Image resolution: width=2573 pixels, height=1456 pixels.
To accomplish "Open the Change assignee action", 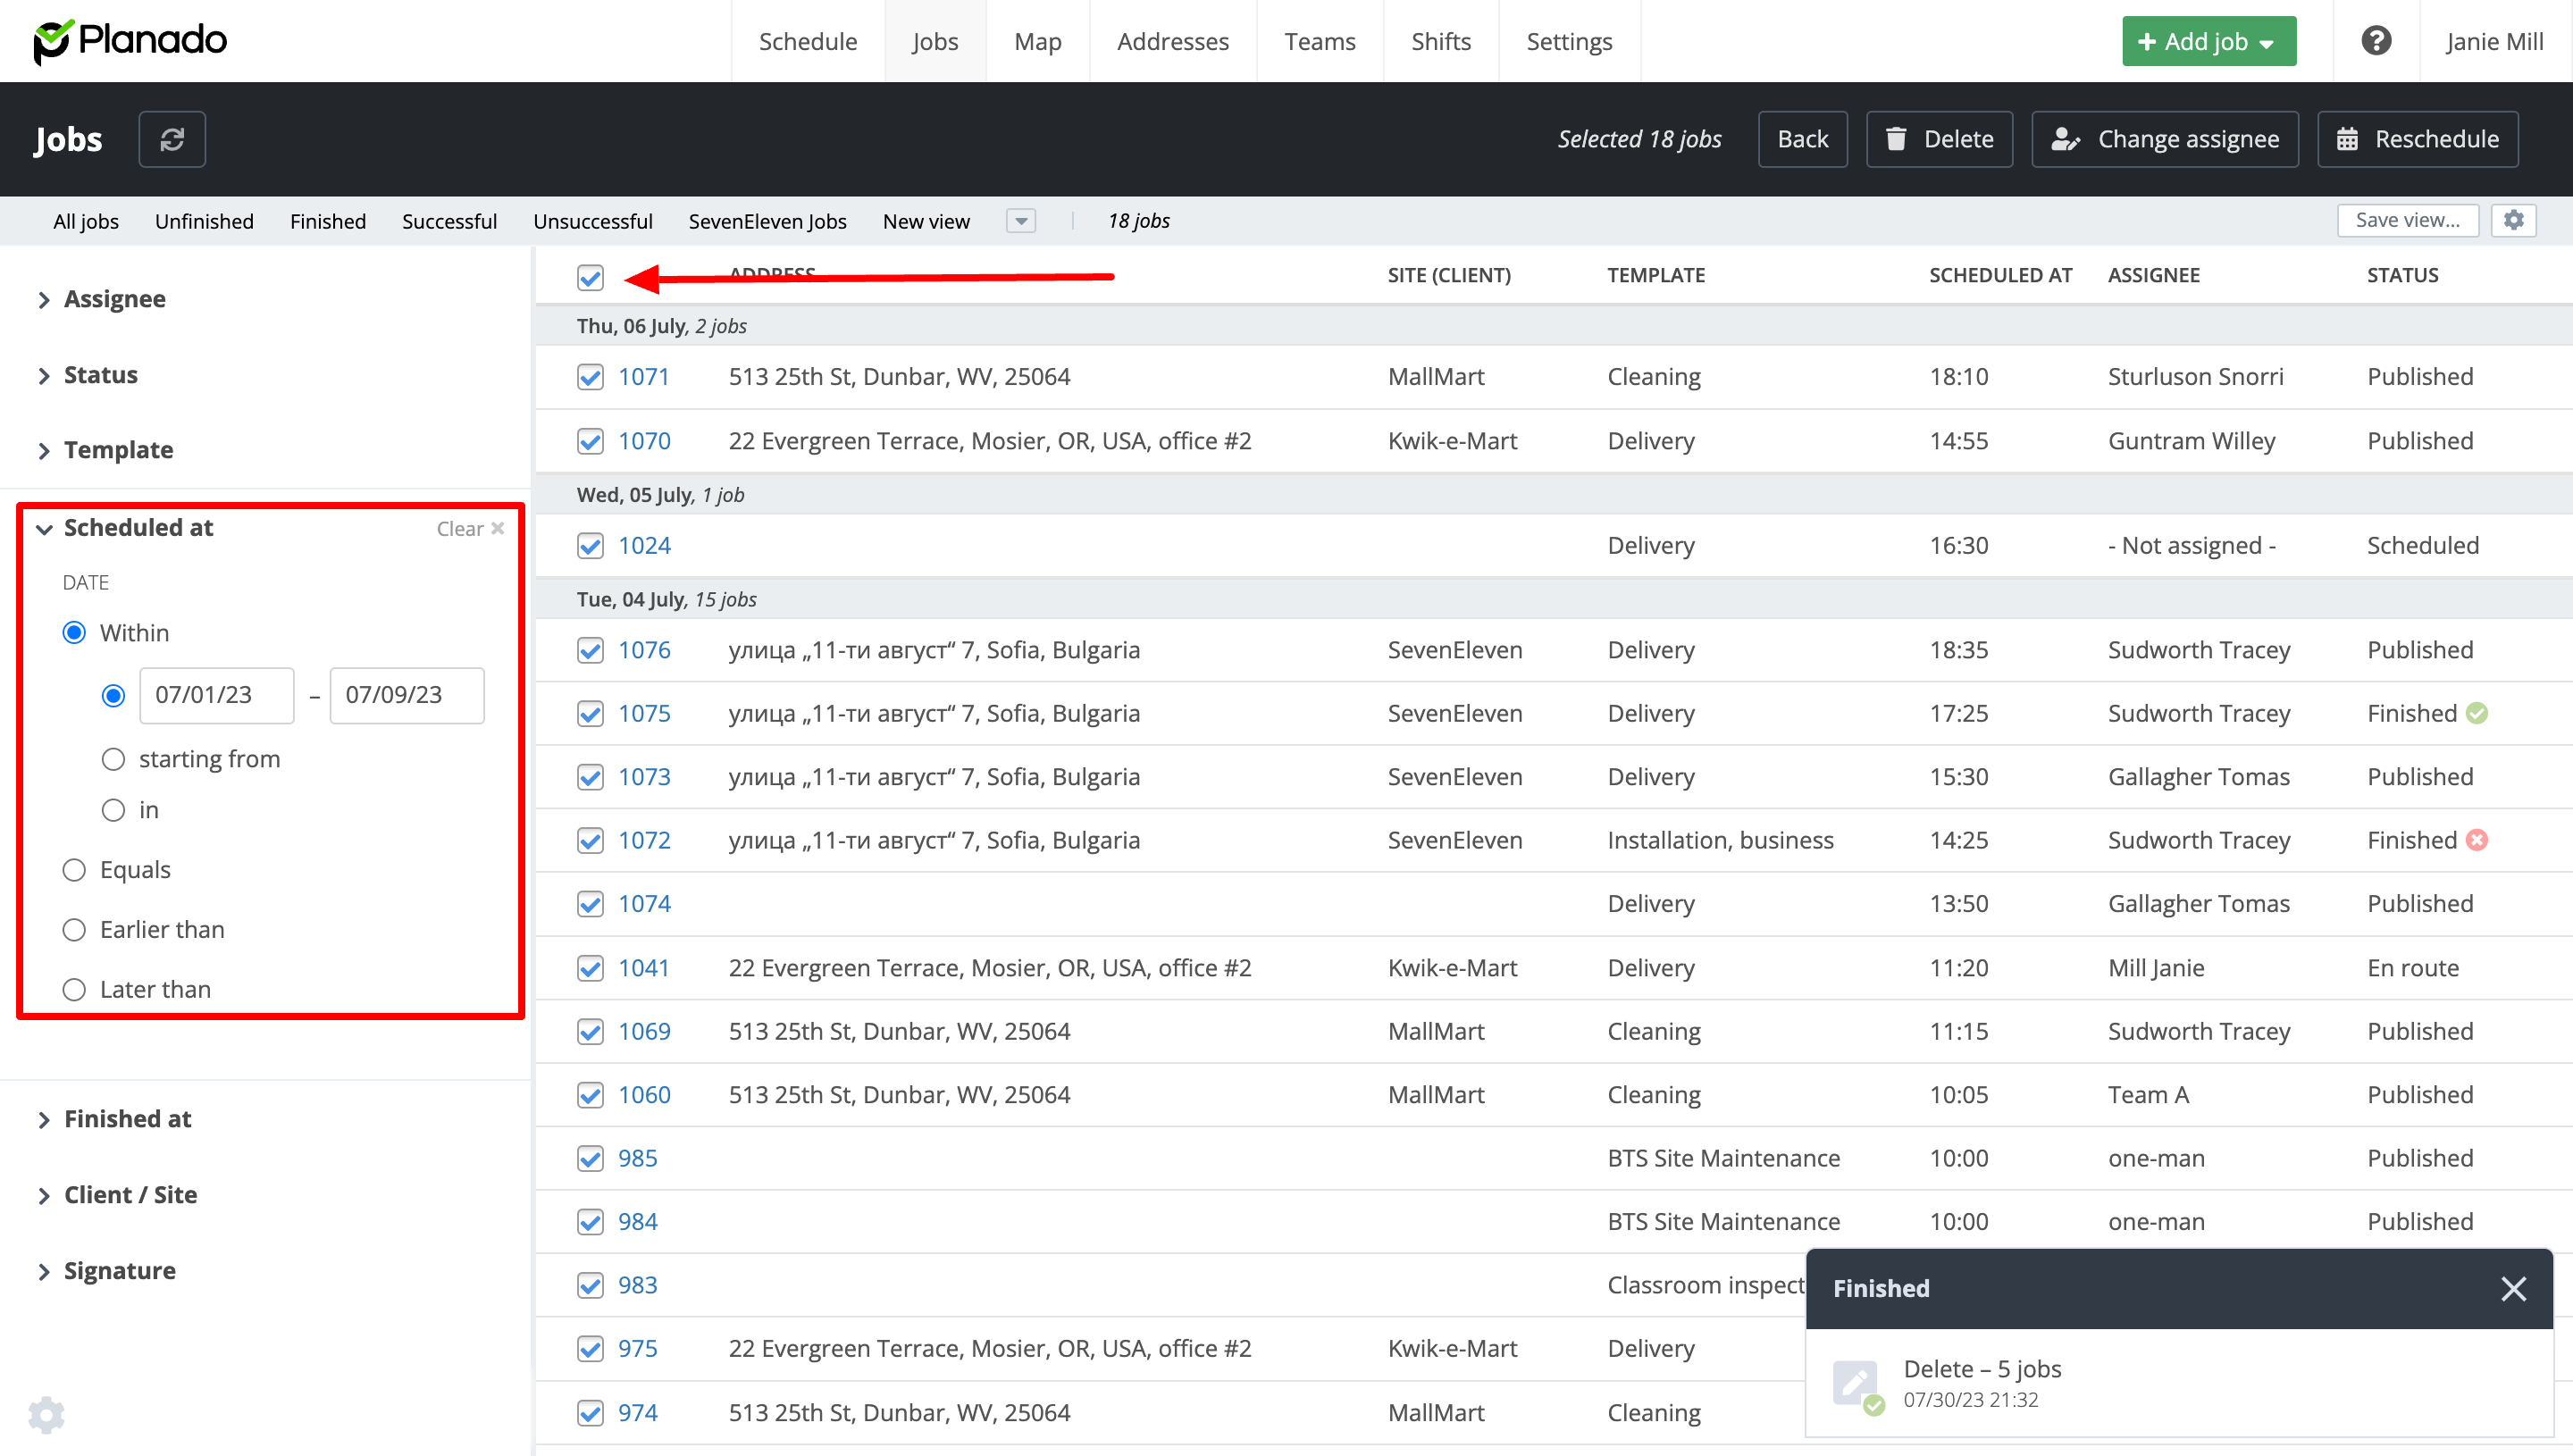I will tap(2165, 139).
